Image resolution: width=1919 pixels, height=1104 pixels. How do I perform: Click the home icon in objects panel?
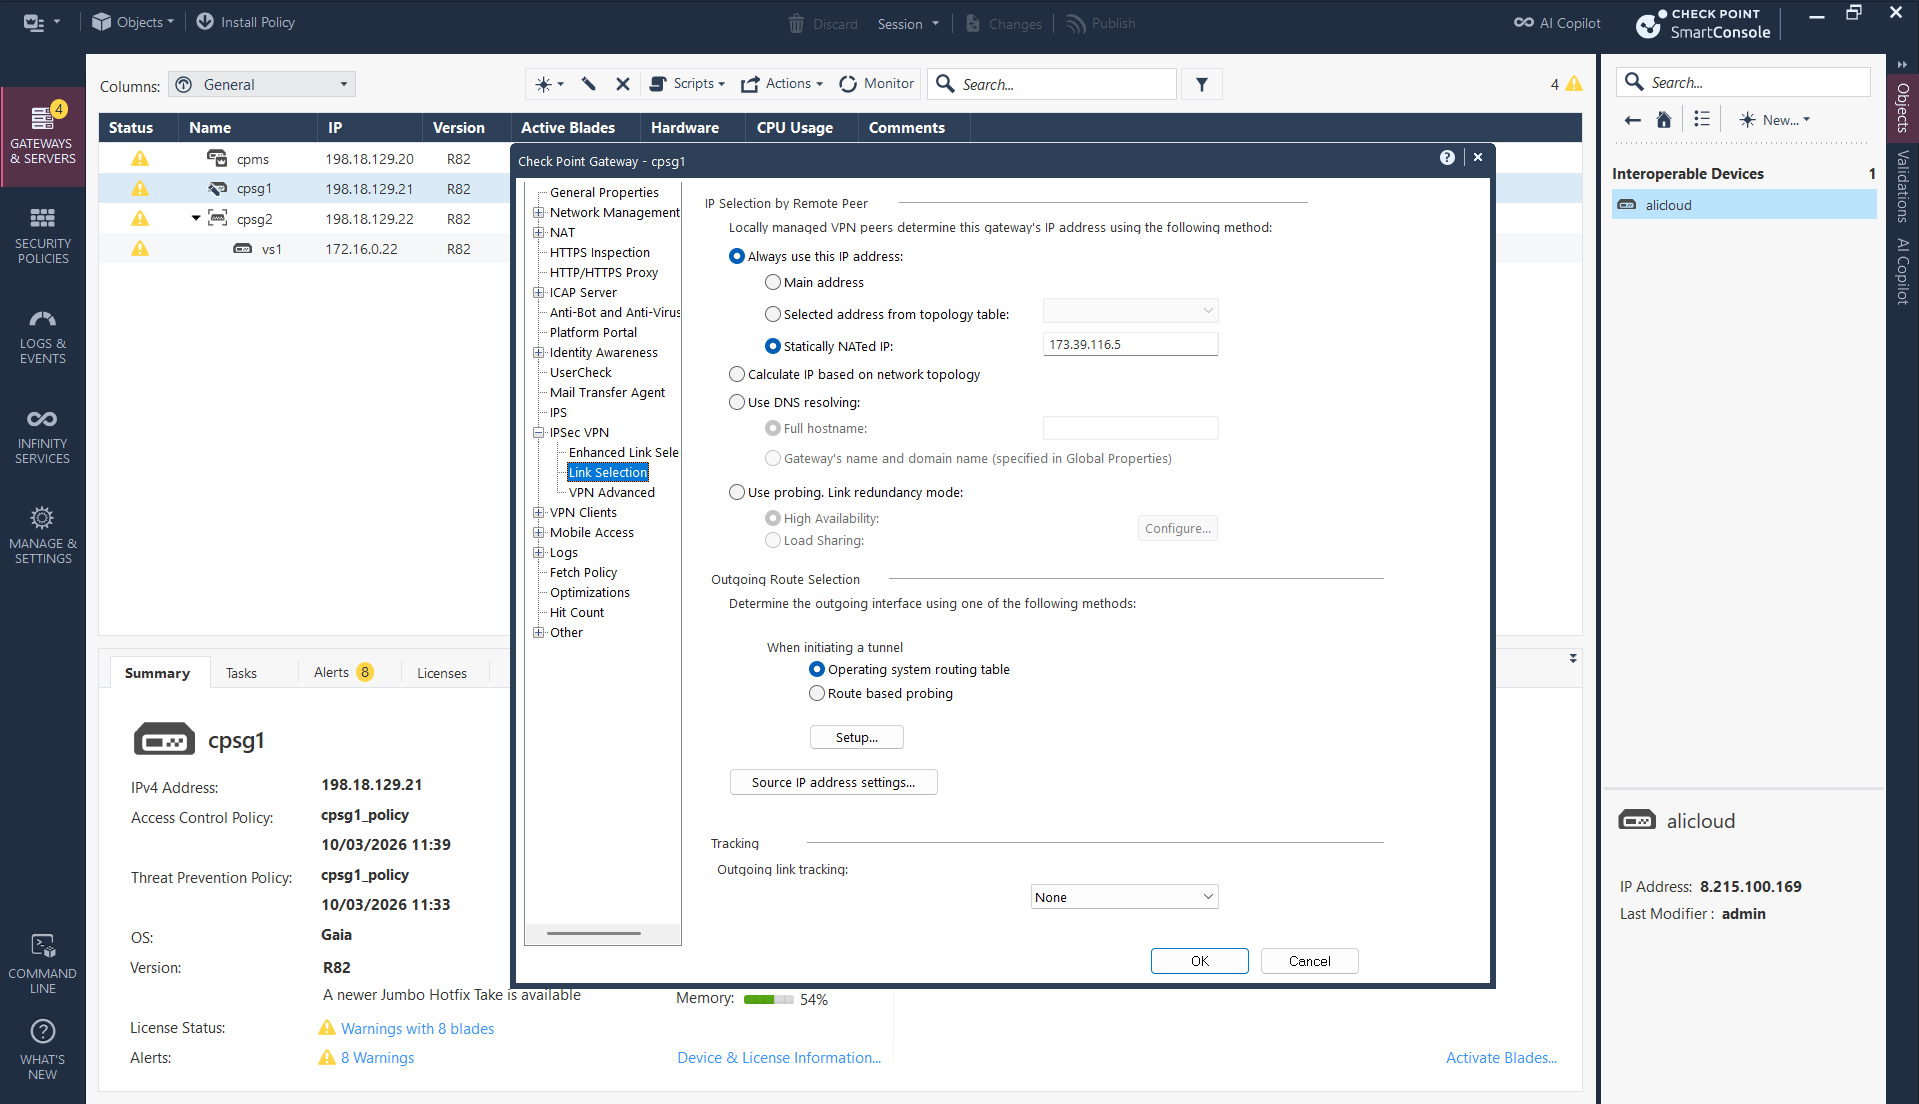[1664, 120]
